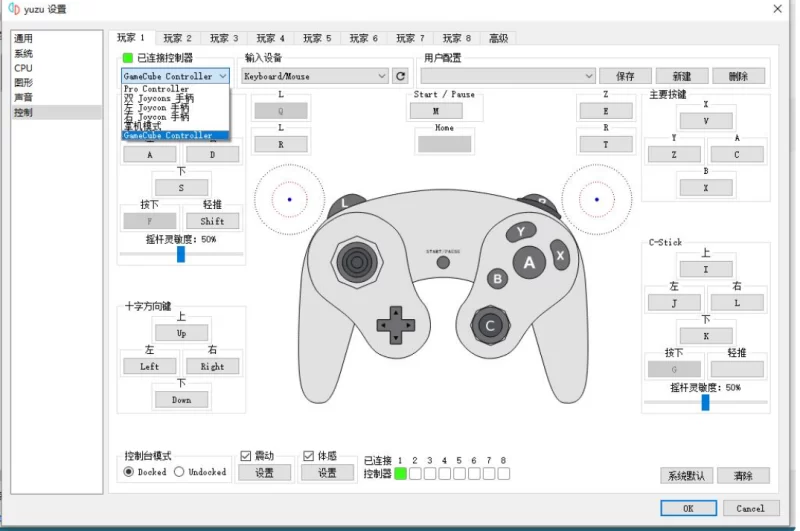Click the 保存 save profile button

pos(625,76)
